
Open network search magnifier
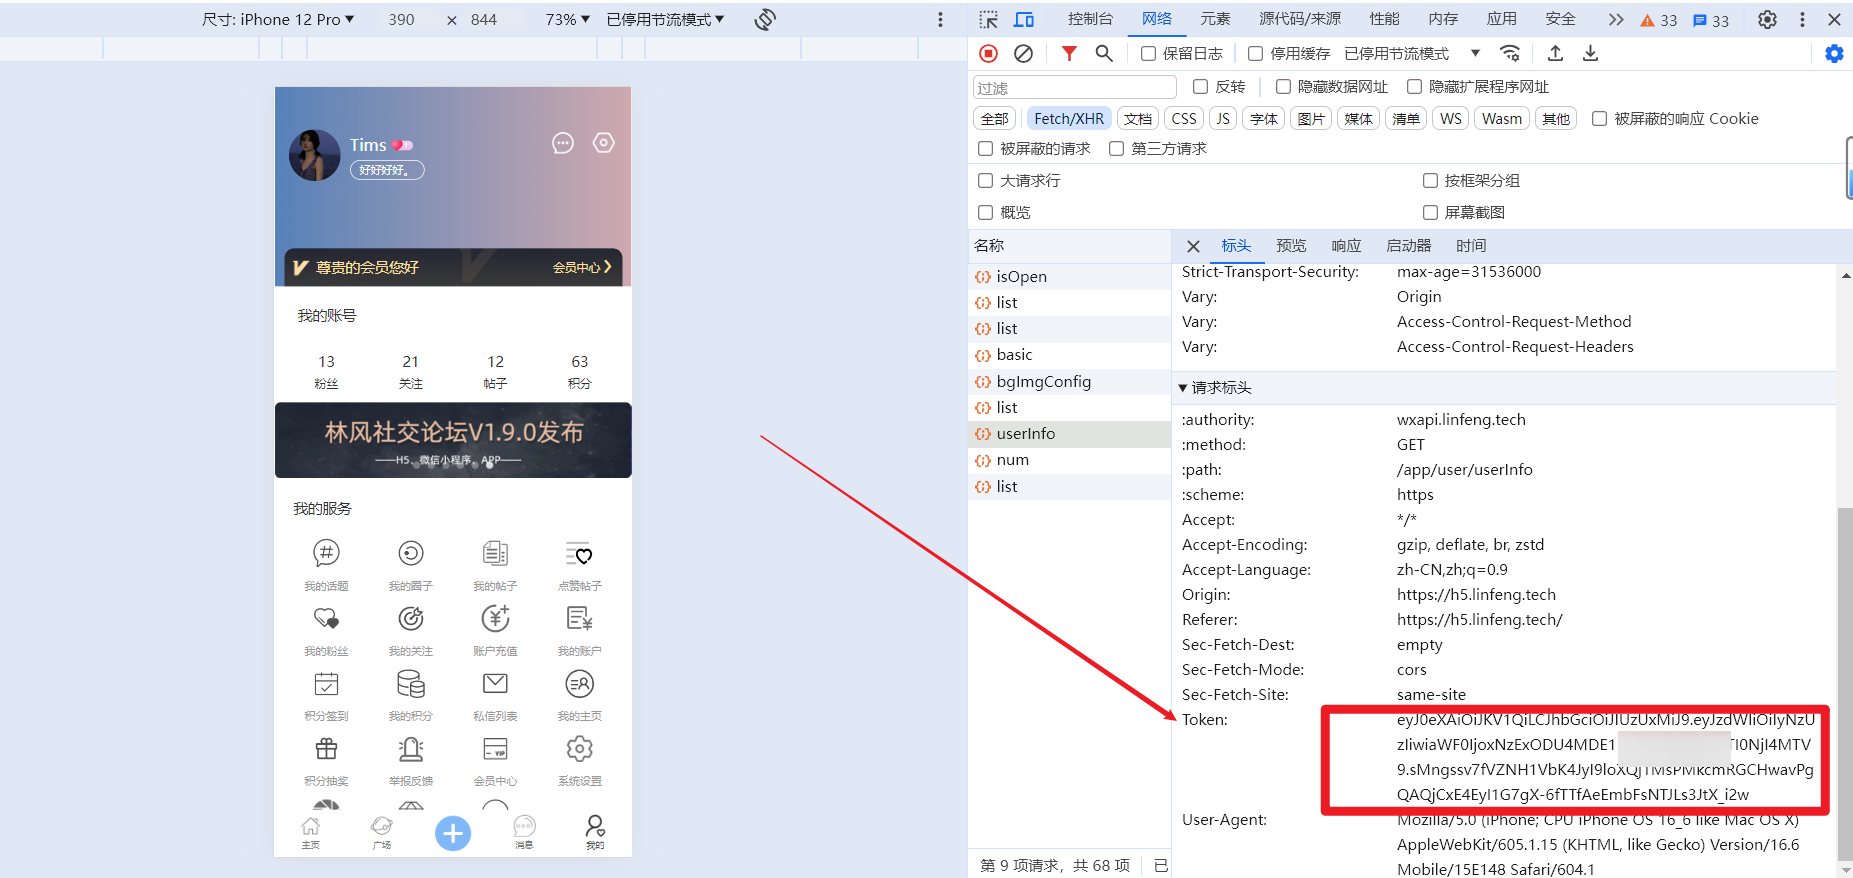(x=1104, y=53)
